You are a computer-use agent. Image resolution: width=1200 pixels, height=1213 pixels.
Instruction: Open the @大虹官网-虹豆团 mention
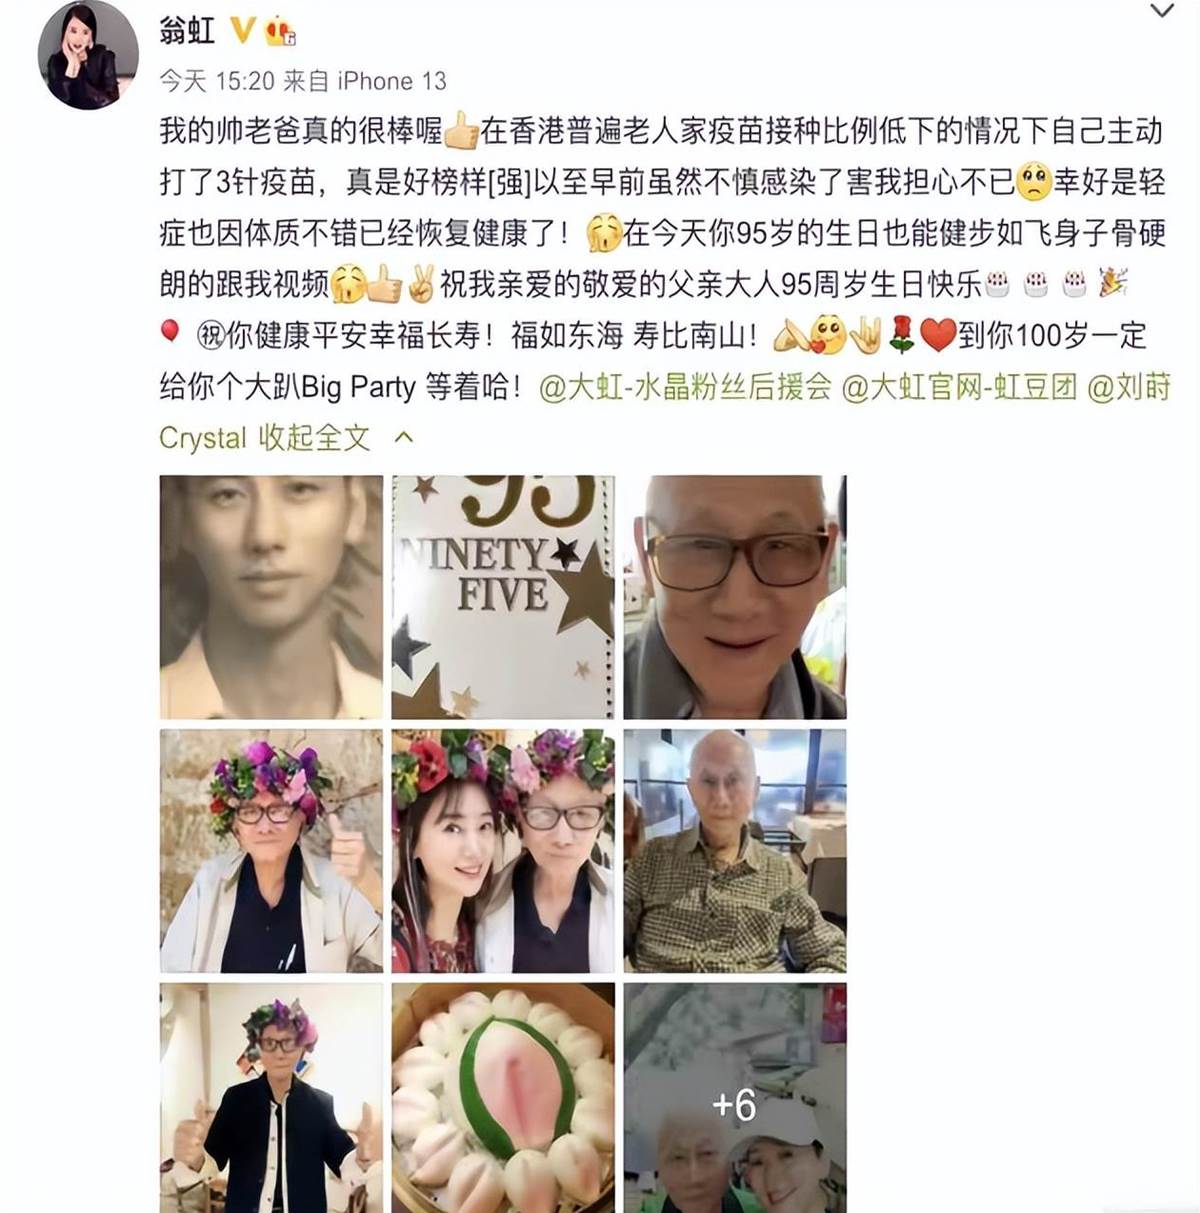[959, 387]
